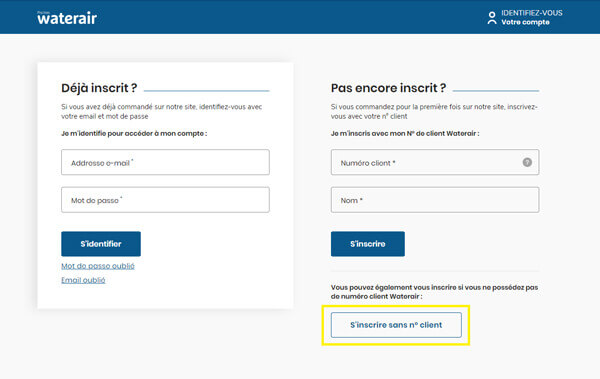Click the user account icon
The height and width of the screenshot is (379, 600).
pos(492,18)
